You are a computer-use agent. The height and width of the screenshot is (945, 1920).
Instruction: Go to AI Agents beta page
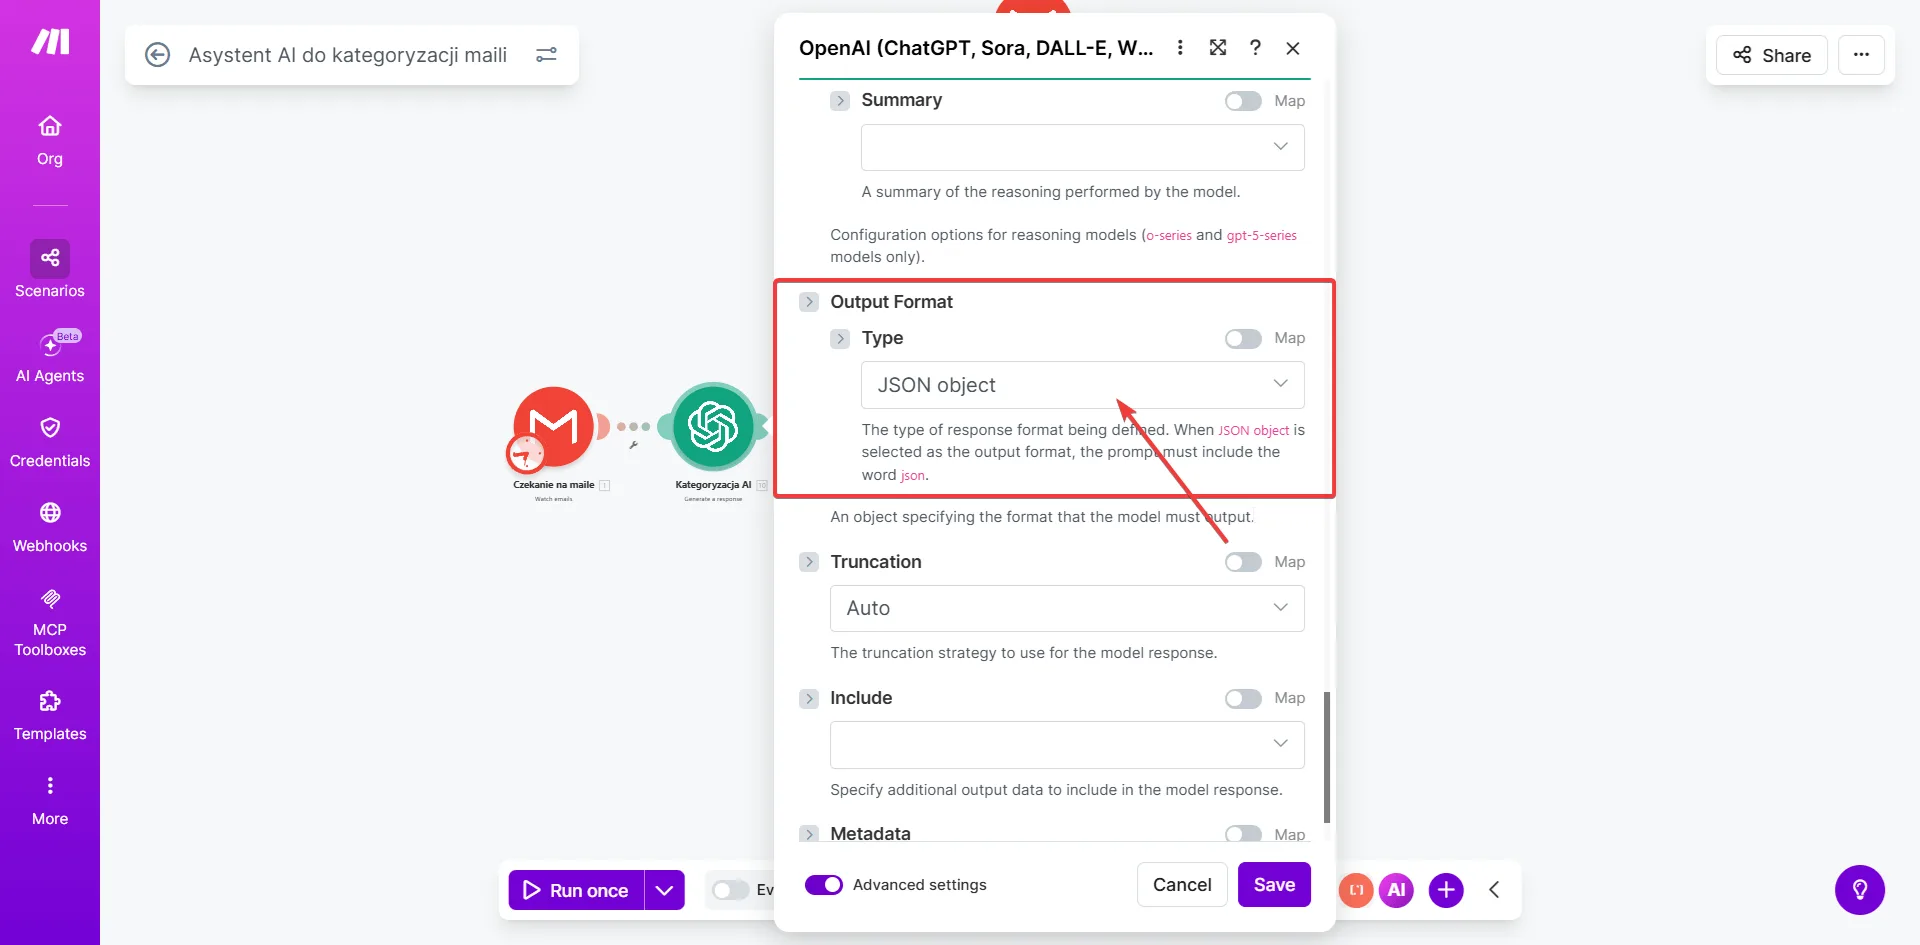tap(50, 357)
